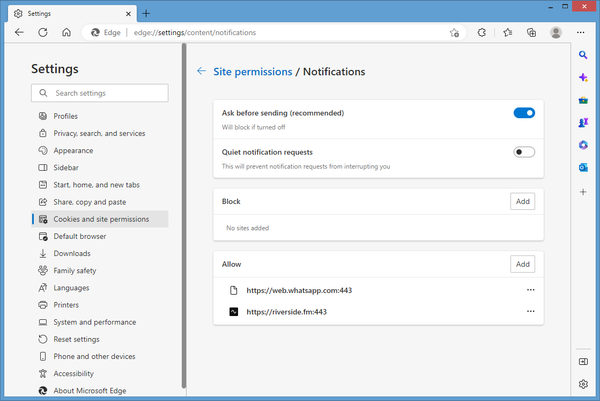The image size is (600, 401).
Task: Click the riverside.fm site favicon
Action: point(233,312)
